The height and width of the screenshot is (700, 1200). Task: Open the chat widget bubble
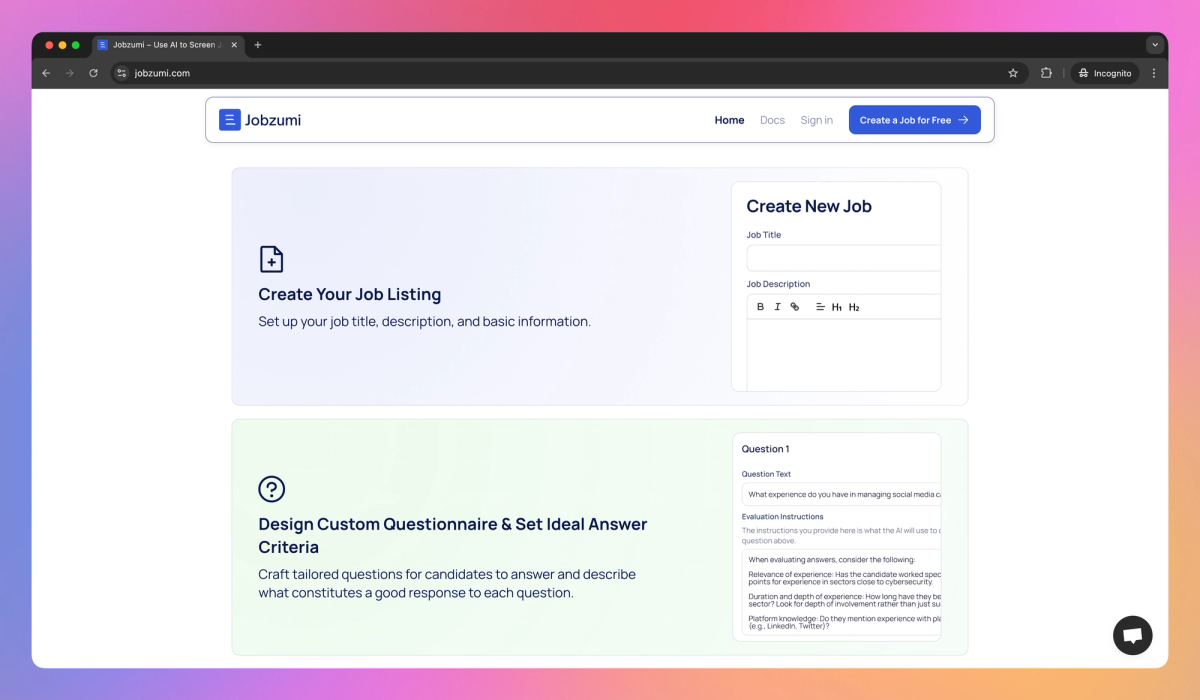point(1132,635)
